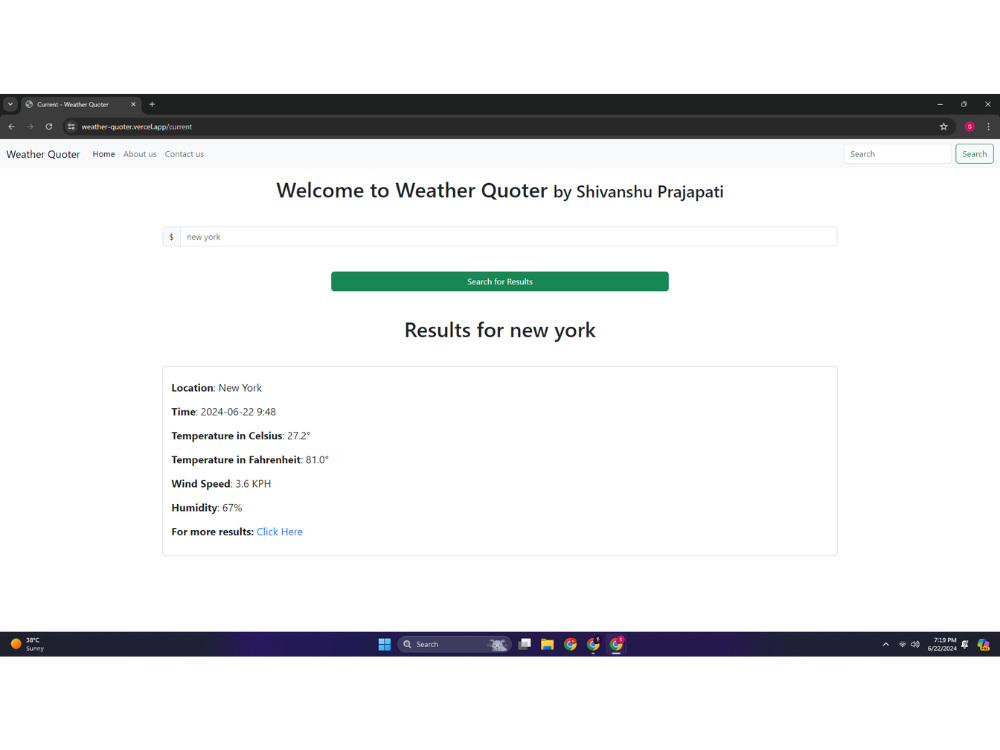Click the taskbar Search box
Image resolution: width=1000 pixels, height=750 pixels.
[454, 644]
